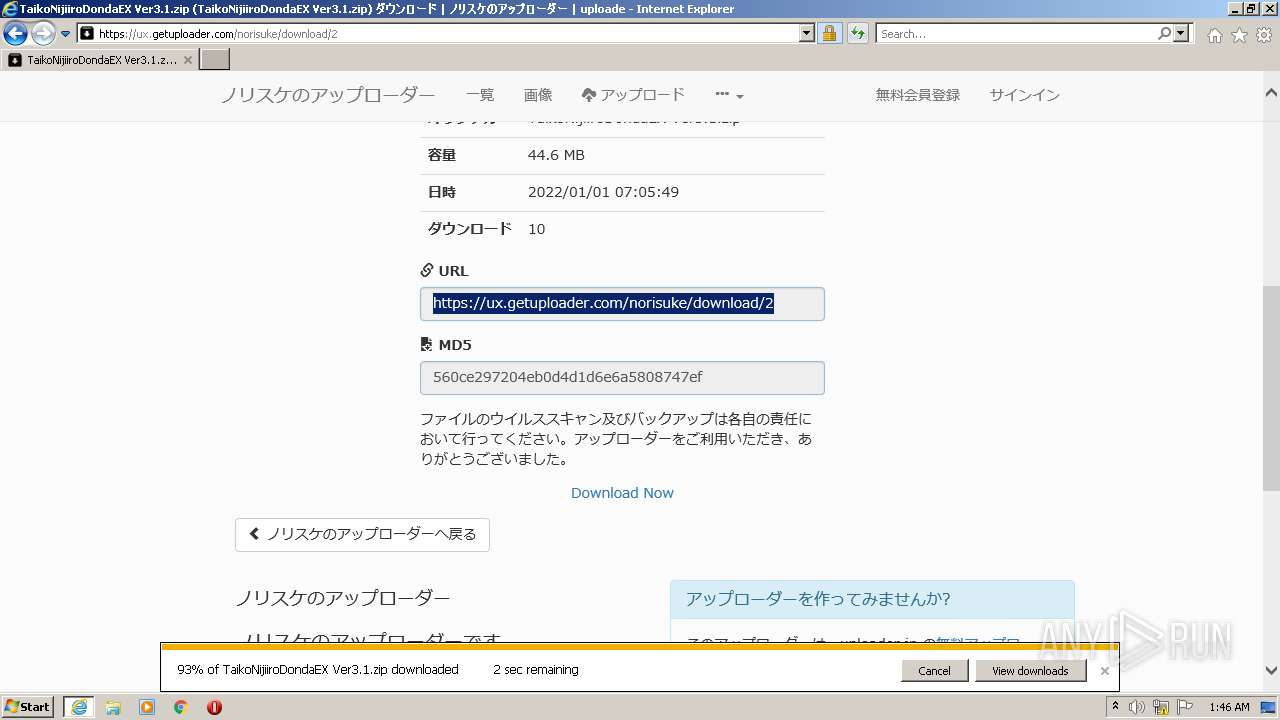The image size is (1280, 720).
Task: Open the Windows Start button
Action: (28, 707)
